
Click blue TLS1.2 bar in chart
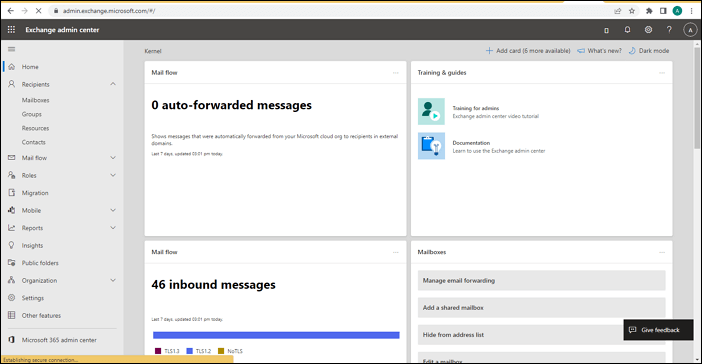276,335
